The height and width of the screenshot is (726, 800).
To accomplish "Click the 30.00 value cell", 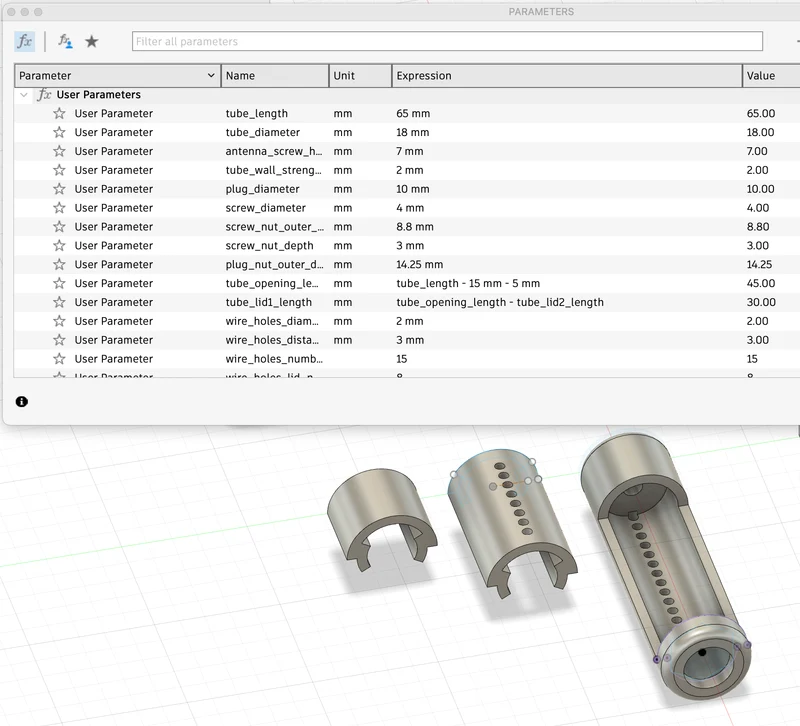I will (x=761, y=302).
